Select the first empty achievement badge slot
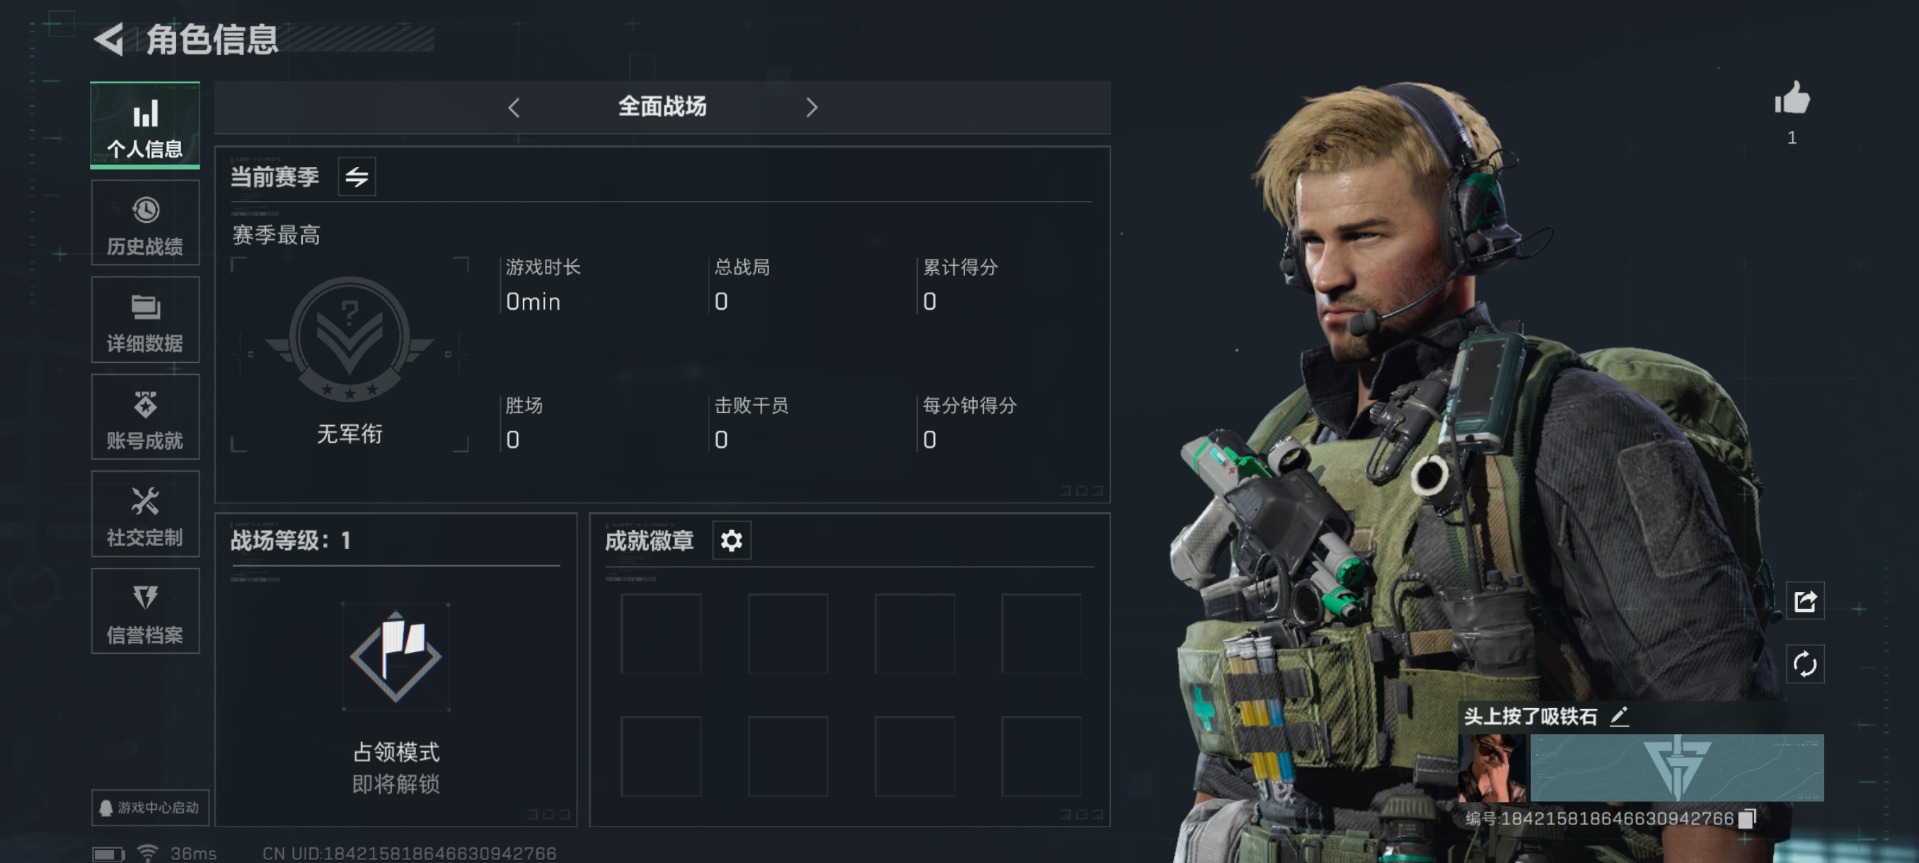The width and height of the screenshot is (1919, 863). click(661, 634)
